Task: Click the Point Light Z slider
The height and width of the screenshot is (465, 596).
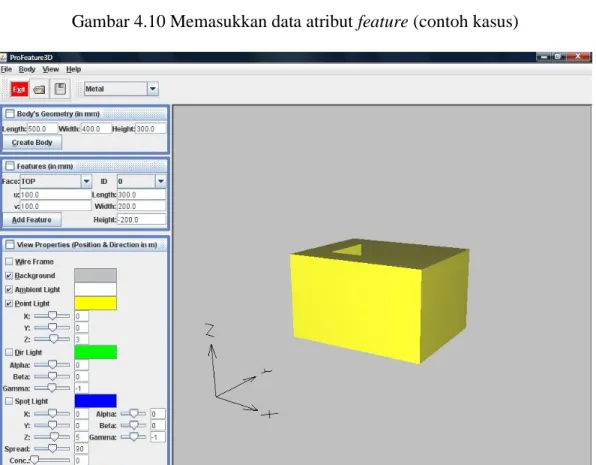Action: click(x=52, y=339)
